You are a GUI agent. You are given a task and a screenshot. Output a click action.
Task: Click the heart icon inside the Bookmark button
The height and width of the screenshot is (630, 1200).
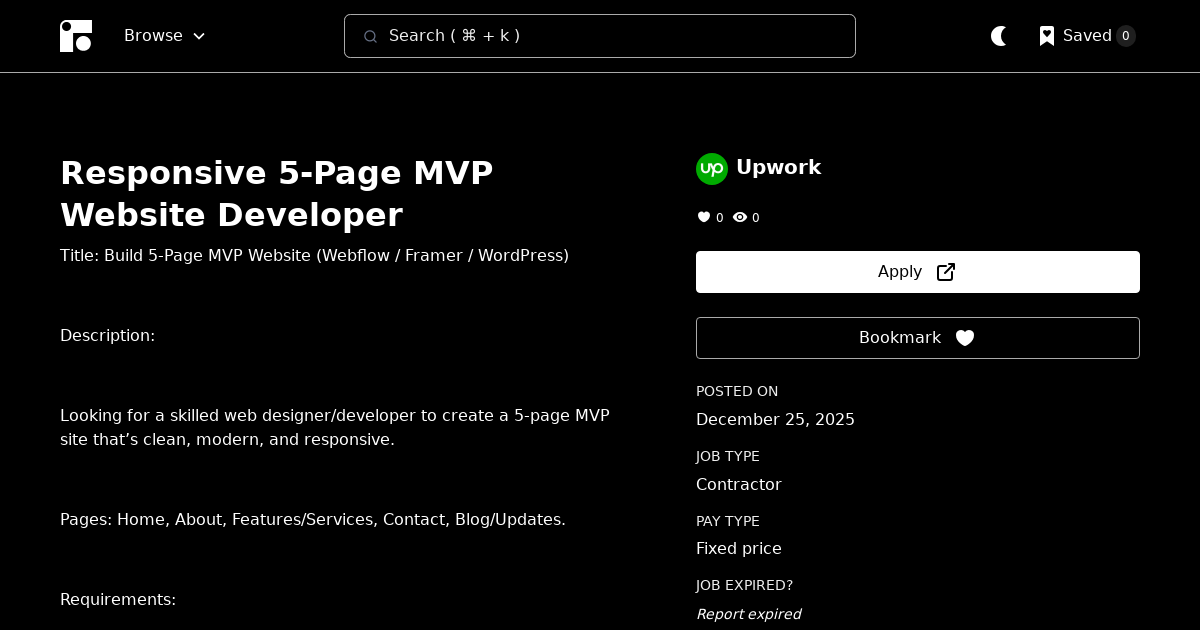(x=965, y=338)
